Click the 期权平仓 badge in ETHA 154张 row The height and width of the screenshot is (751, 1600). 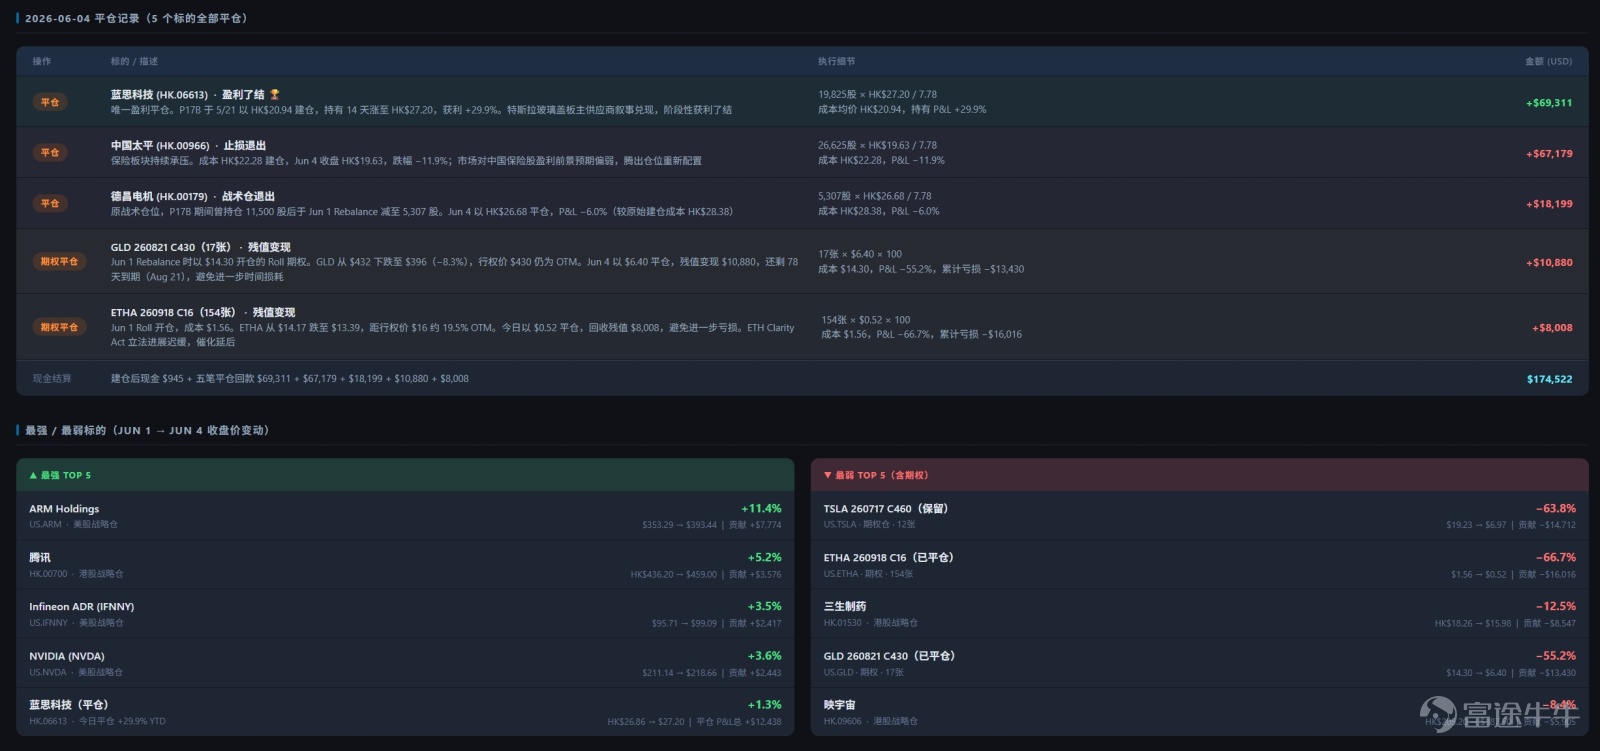[x=59, y=327]
